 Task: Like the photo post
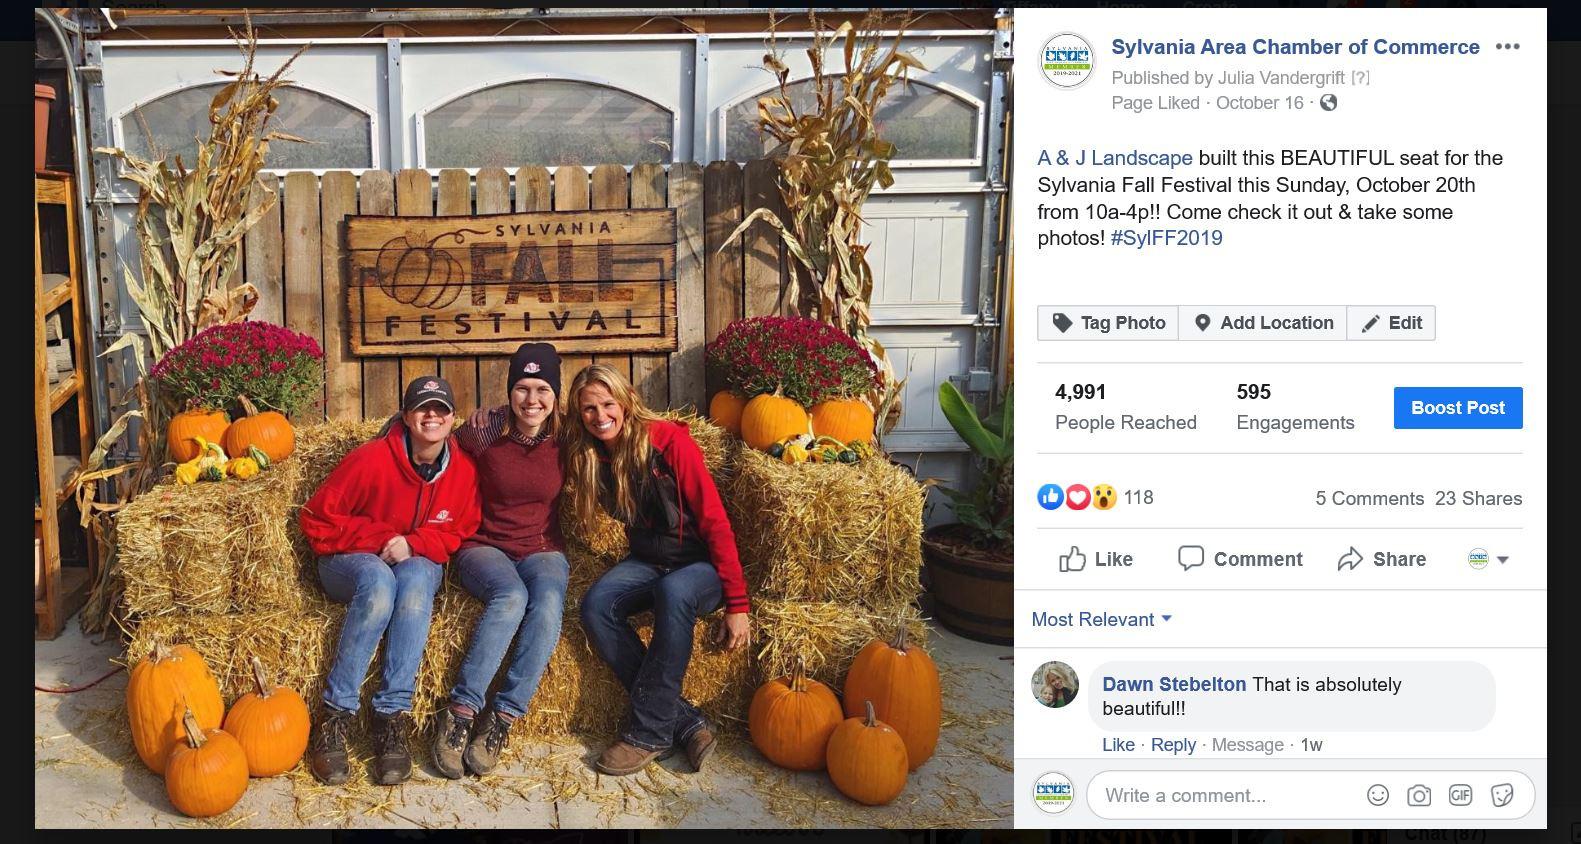[1096, 559]
